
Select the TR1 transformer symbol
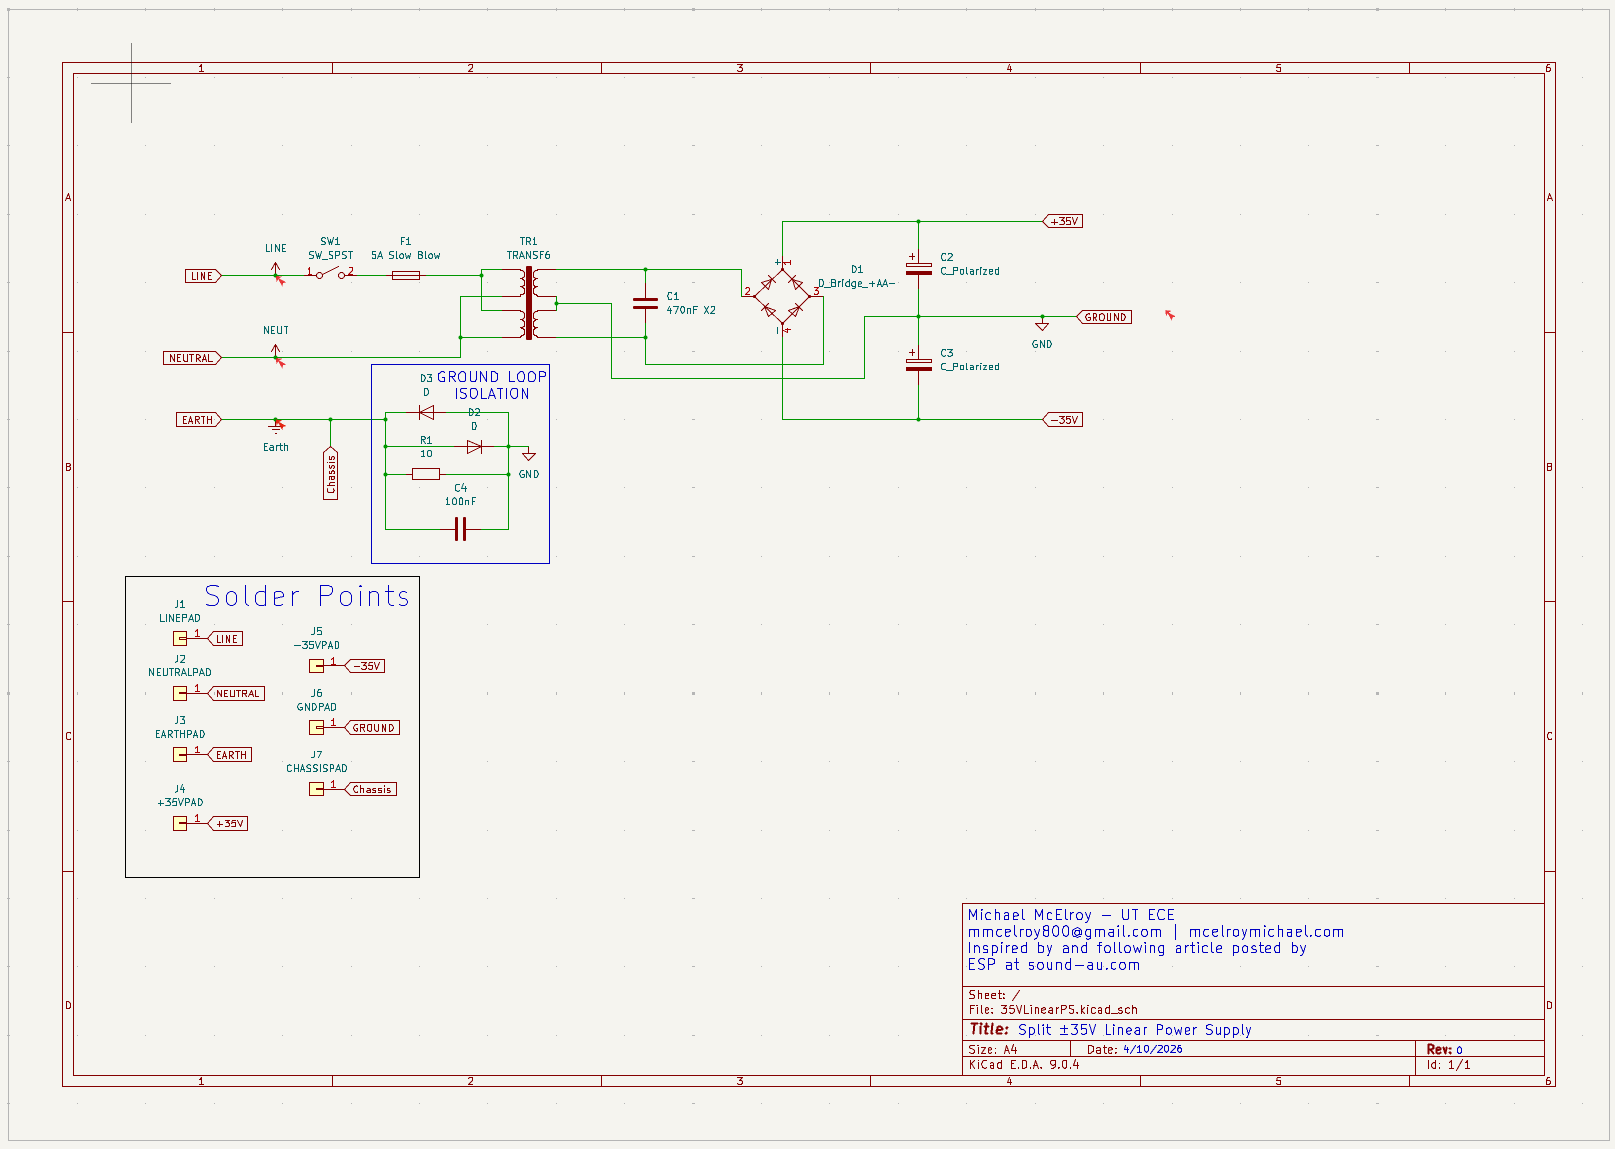coord(528,303)
